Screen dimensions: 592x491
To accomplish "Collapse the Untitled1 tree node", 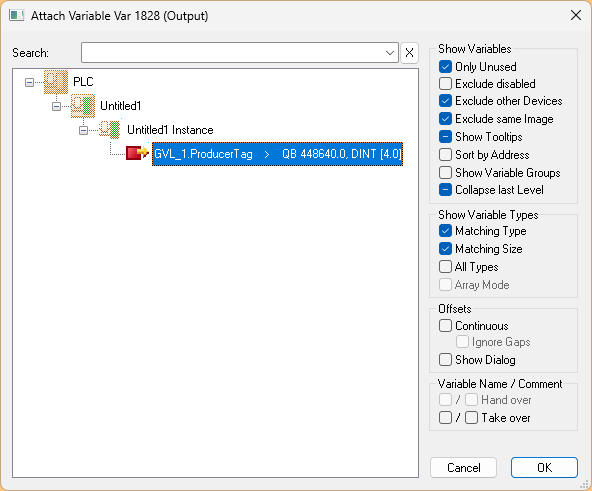I will point(56,106).
